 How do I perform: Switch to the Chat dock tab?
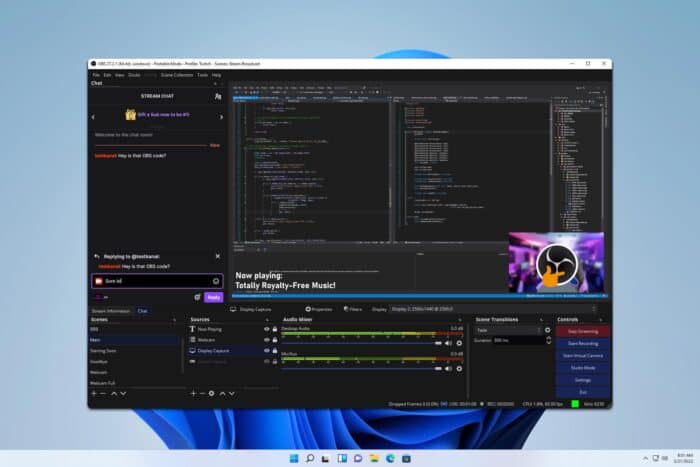point(142,311)
